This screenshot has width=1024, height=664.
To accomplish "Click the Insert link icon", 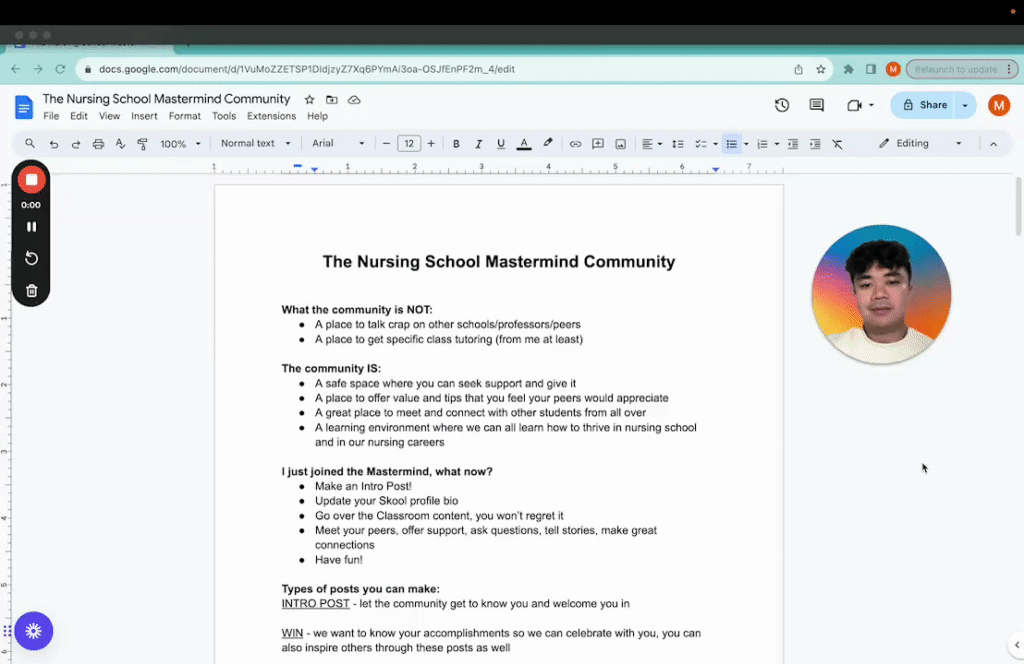I will click(575, 144).
